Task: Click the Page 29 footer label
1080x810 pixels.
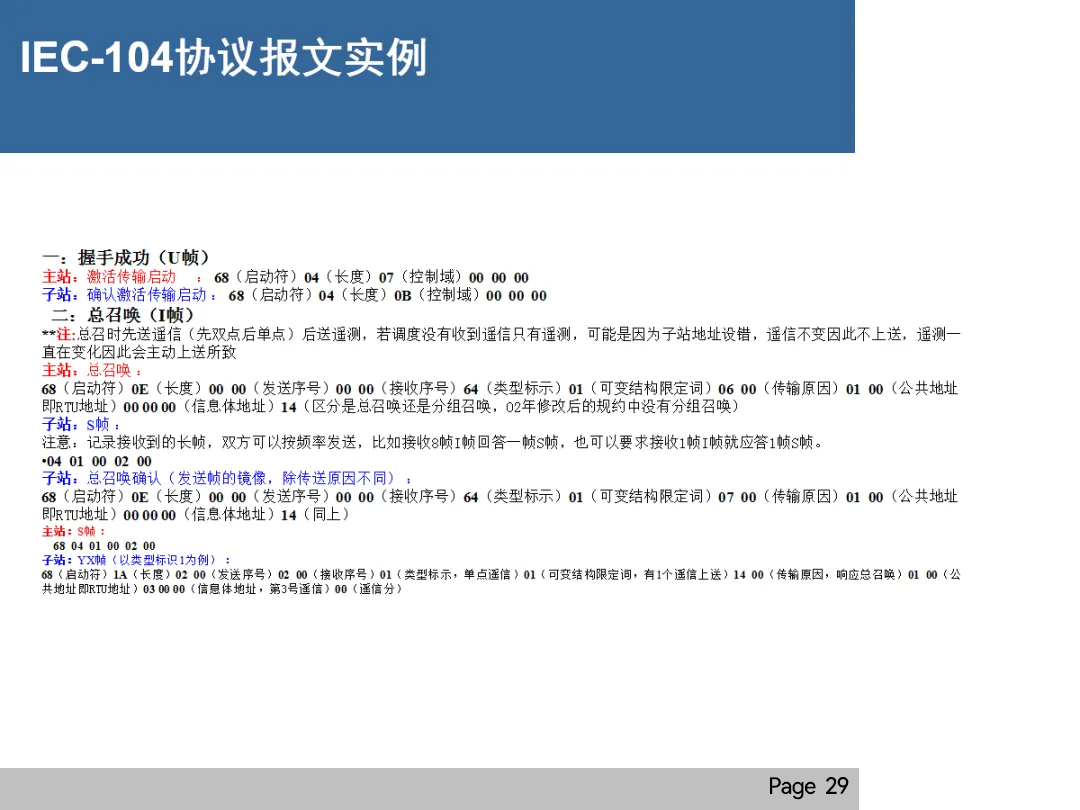Action: click(x=808, y=786)
